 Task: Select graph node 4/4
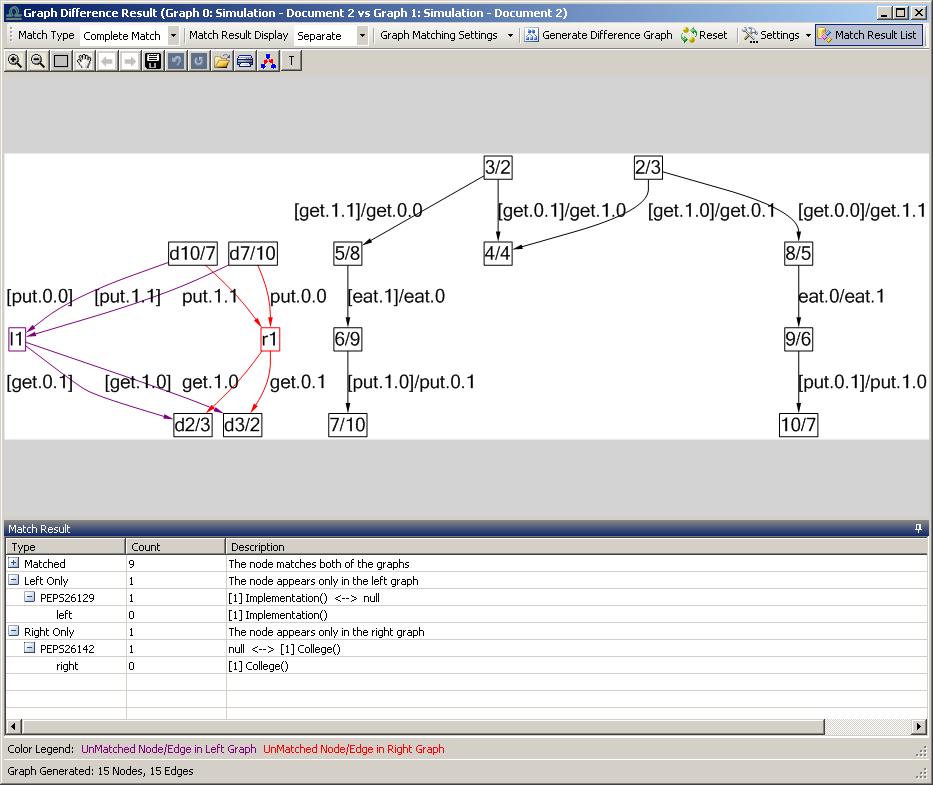coord(497,253)
